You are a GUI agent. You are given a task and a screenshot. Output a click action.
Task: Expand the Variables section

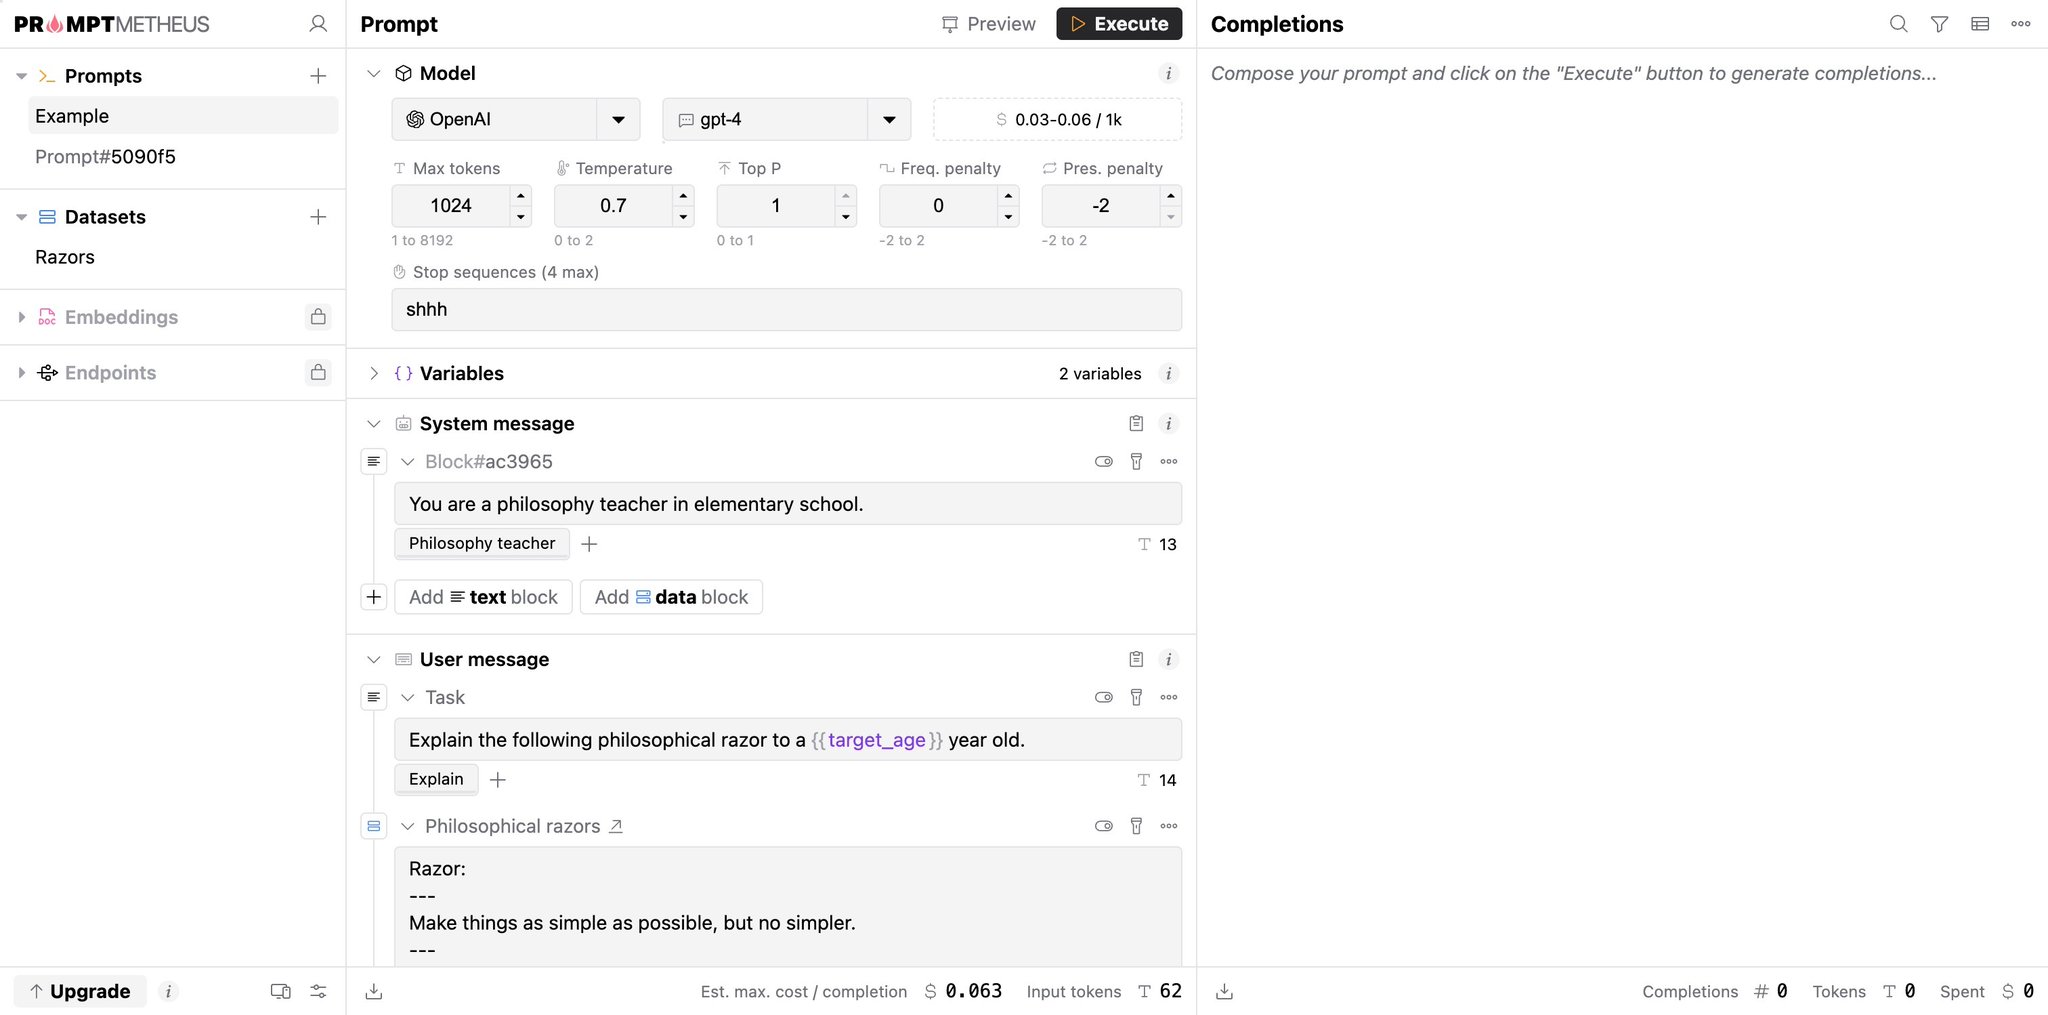click(374, 373)
